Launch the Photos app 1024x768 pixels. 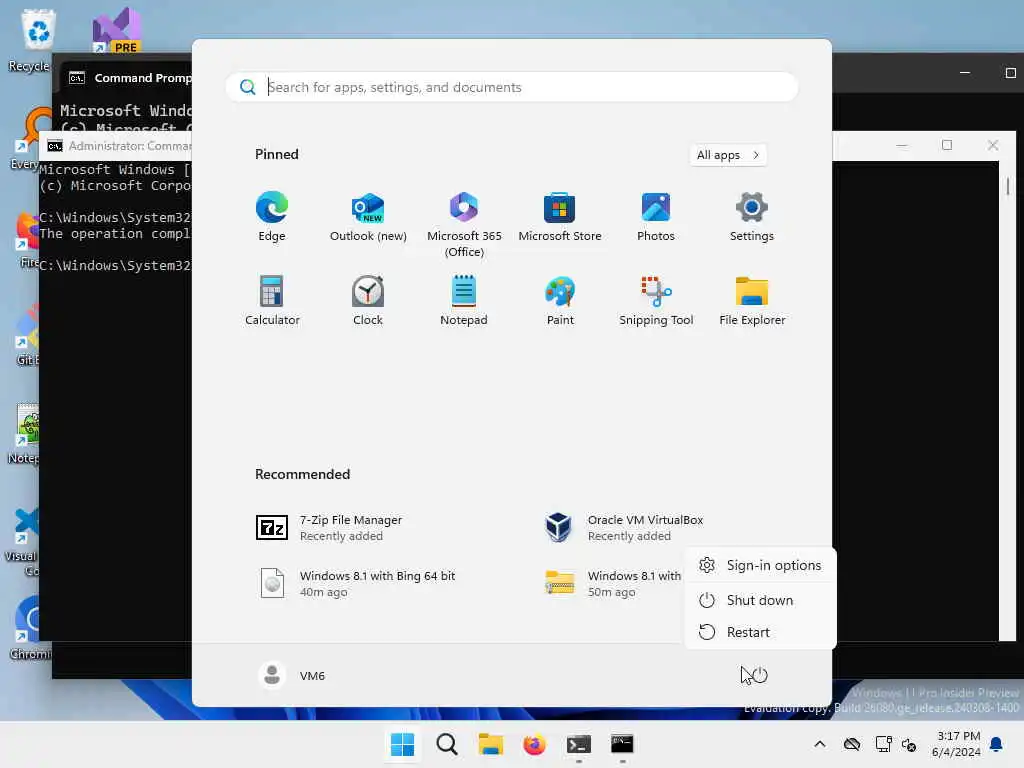(x=656, y=217)
